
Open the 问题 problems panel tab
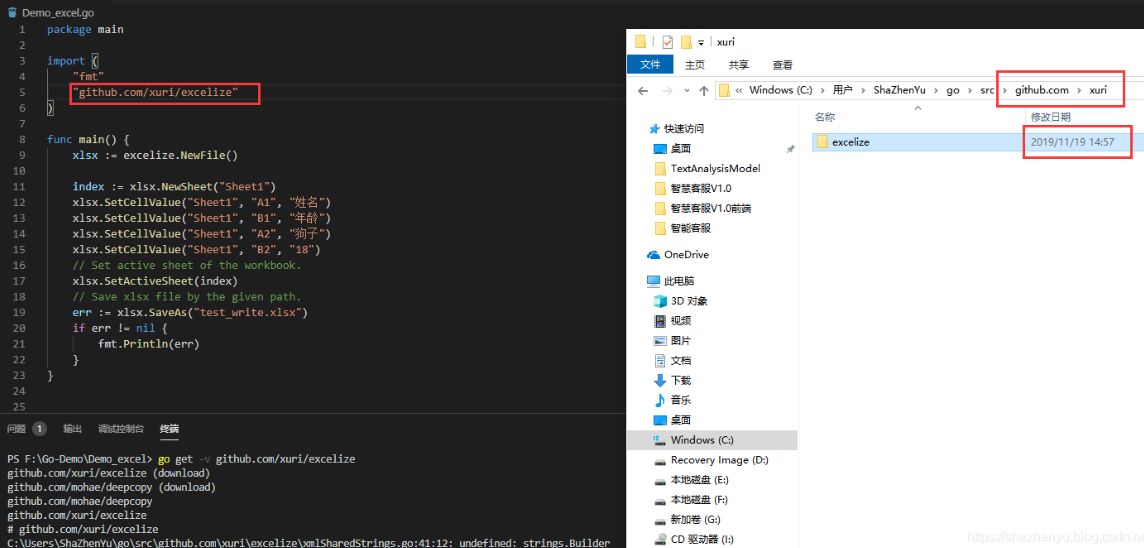point(16,429)
